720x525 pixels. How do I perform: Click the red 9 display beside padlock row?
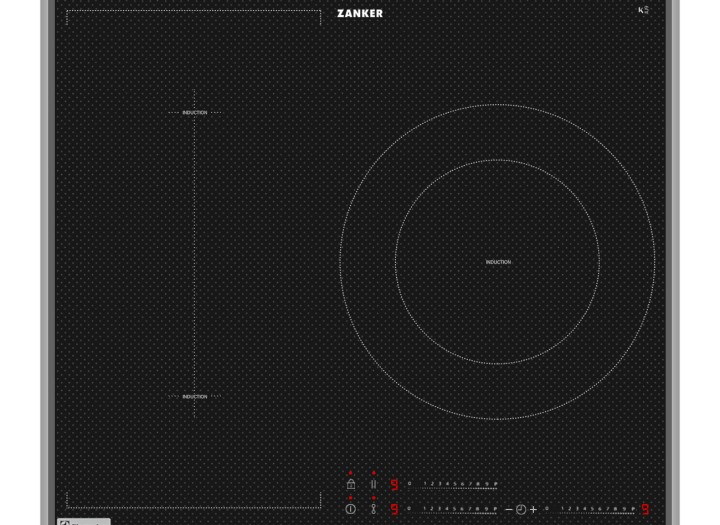pyautogui.click(x=394, y=485)
